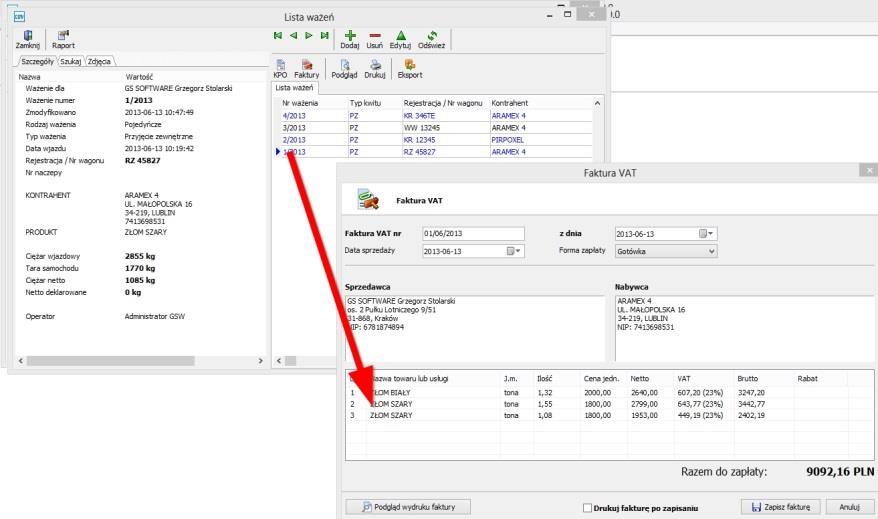This screenshot has height=519, width=878.
Task: Click the Sprzedawca address text box
Action: point(475,329)
